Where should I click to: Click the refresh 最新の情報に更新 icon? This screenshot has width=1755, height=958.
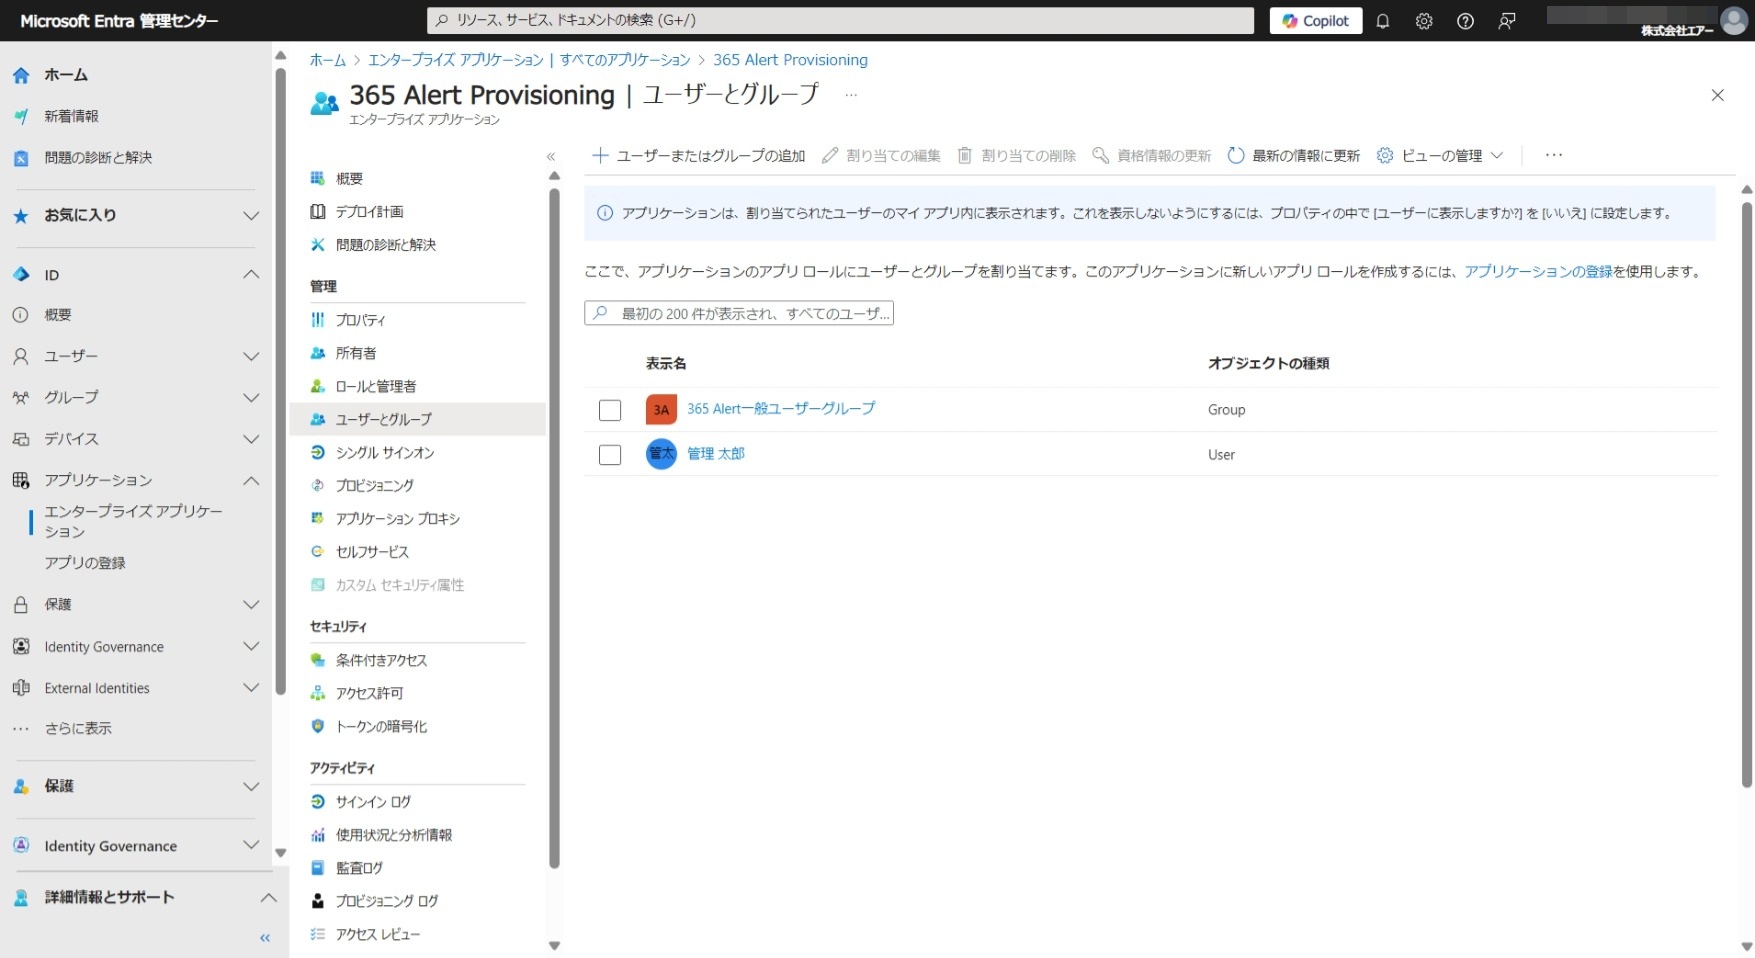(x=1236, y=155)
